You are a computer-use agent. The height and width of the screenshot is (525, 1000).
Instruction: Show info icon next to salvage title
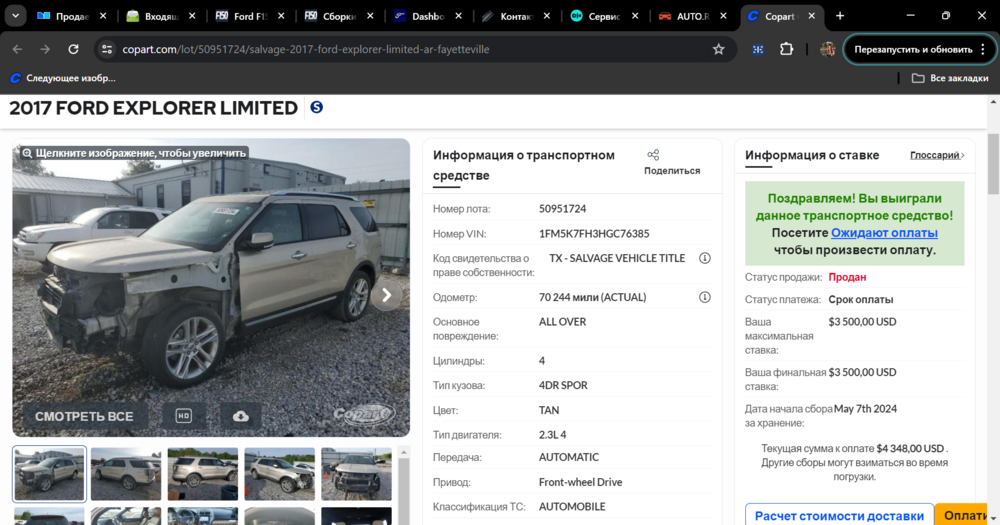point(705,258)
